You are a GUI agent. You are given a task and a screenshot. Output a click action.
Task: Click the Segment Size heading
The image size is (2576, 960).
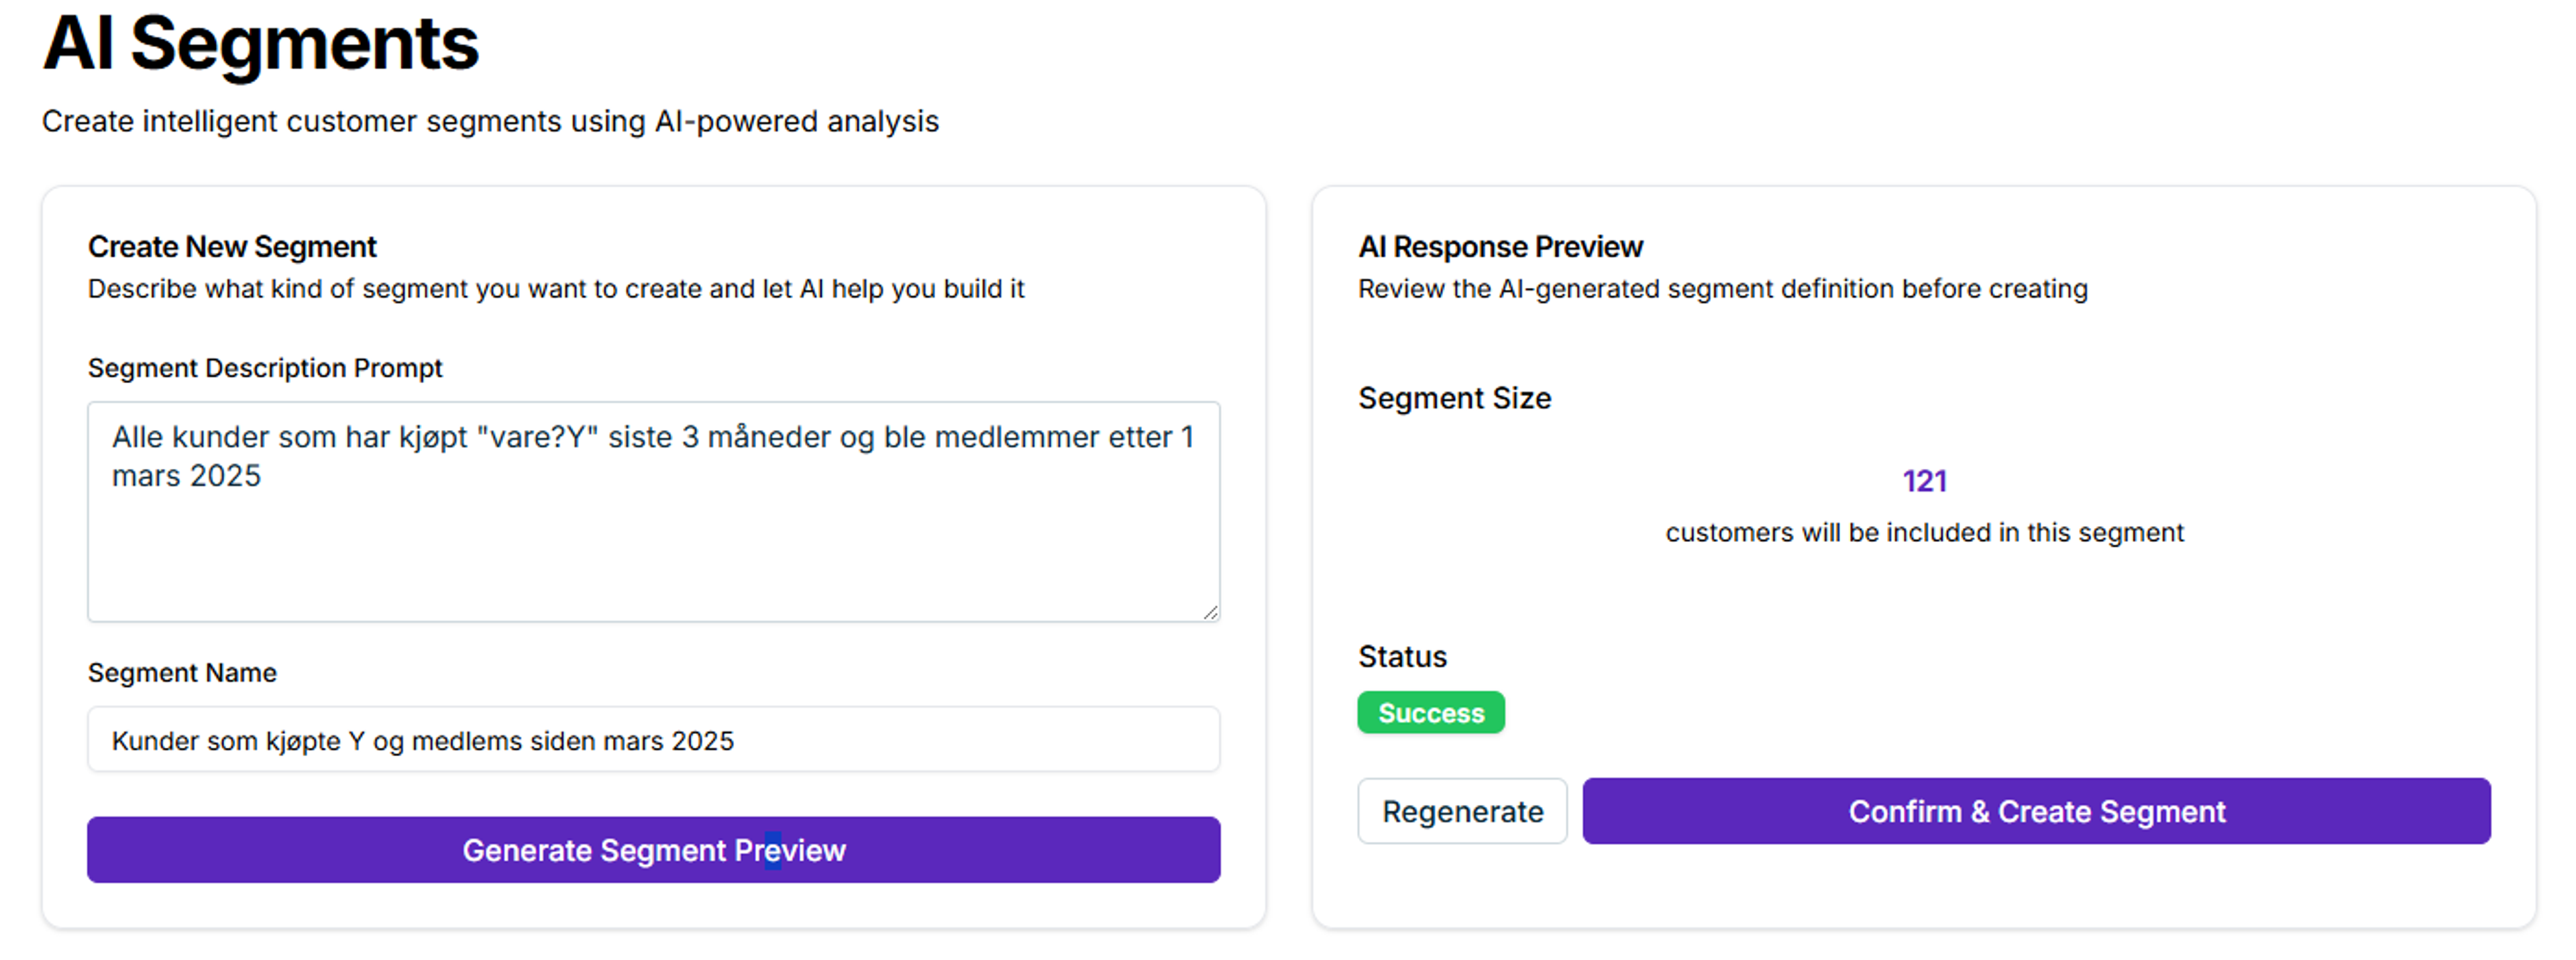1454,398
